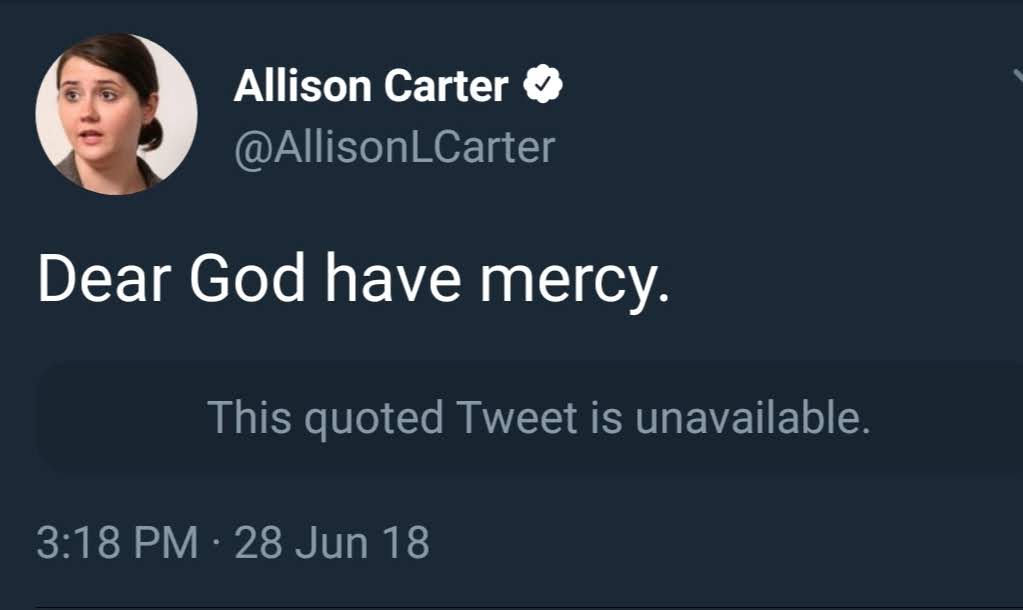The width and height of the screenshot is (1023, 610).
Task: Select the unavailable quoted Tweet box
Action: coord(530,417)
